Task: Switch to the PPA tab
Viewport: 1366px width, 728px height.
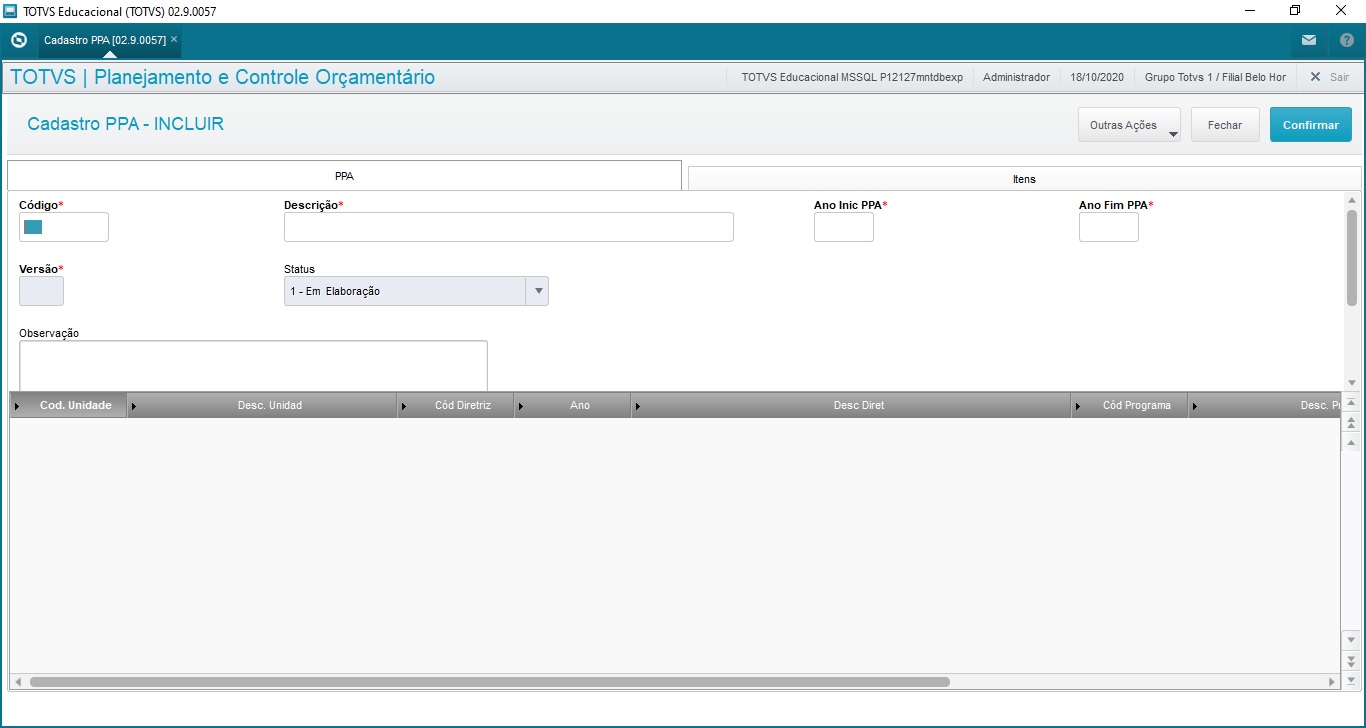Action: click(x=344, y=175)
